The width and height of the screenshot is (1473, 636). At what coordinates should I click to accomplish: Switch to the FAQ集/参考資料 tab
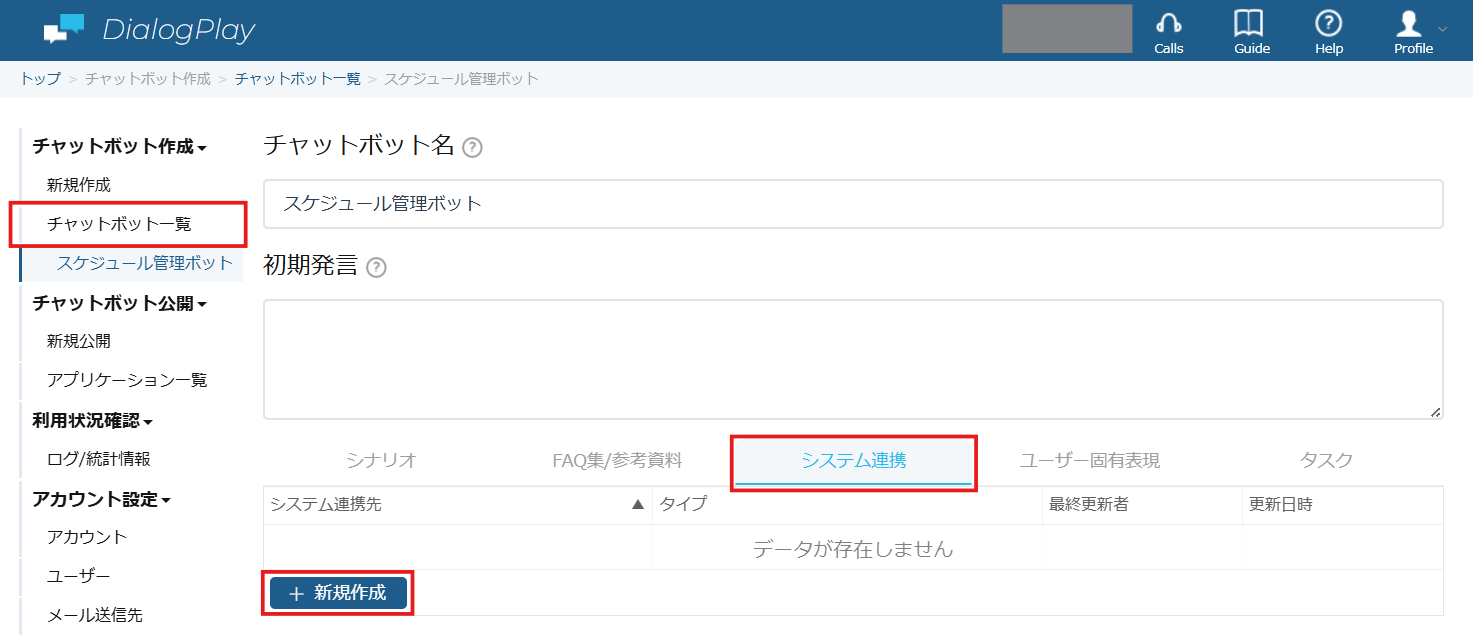pos(617,460)
